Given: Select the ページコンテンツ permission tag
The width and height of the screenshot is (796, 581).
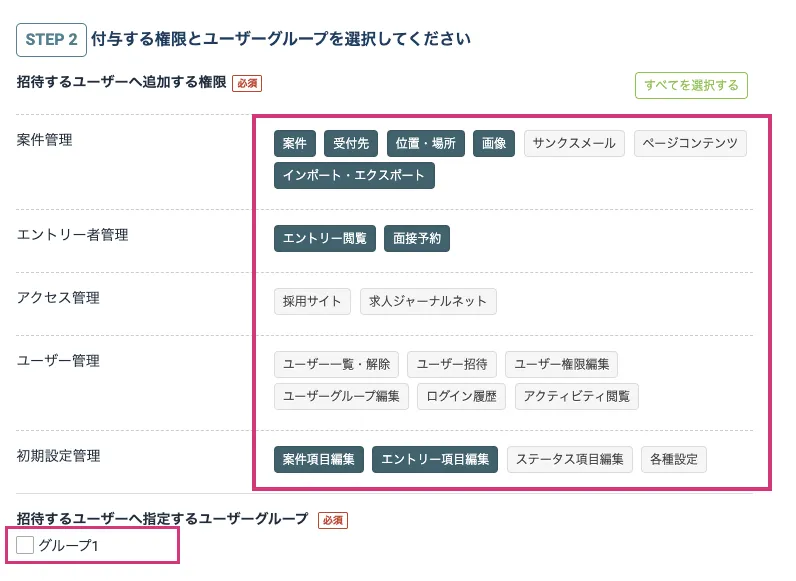Looking at the screenshot, I should pyautogui.click(x=690, y=143).
